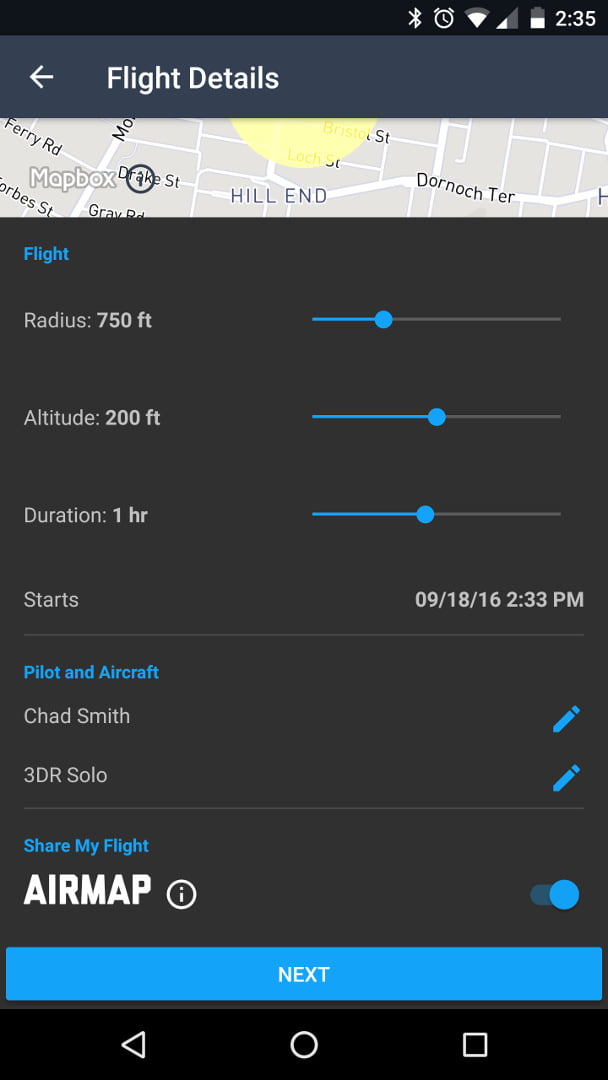Tap the back arrow on Flight Details header
Image resolution: width=608 pixels, height=1080 pixels.
[x=40, y=76]
